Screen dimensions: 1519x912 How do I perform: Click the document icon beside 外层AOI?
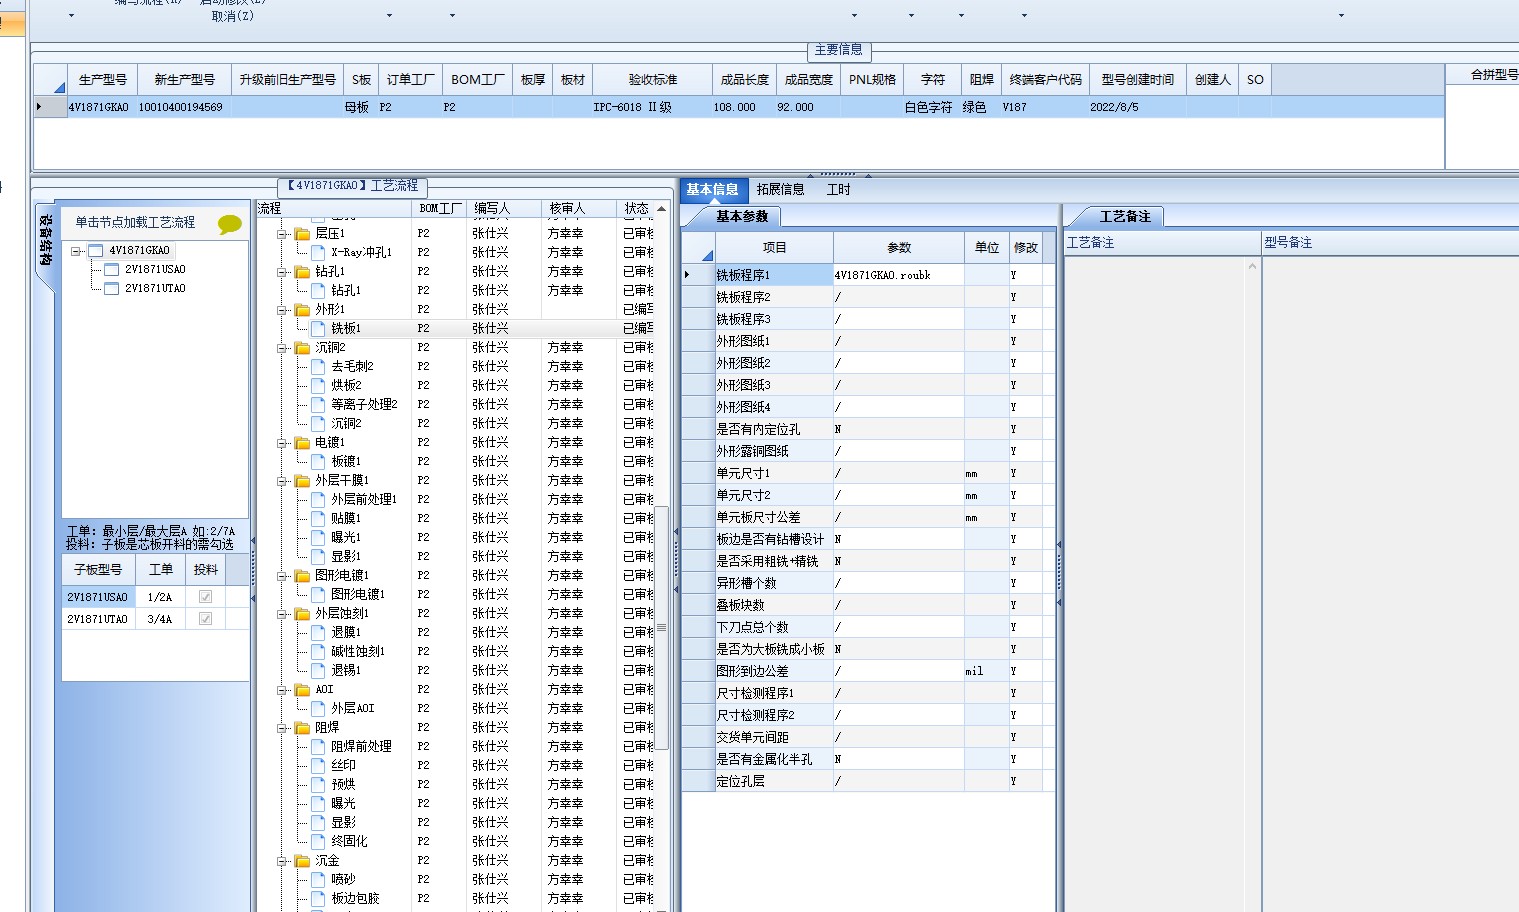pyautogui.click(x=318, y=708)
